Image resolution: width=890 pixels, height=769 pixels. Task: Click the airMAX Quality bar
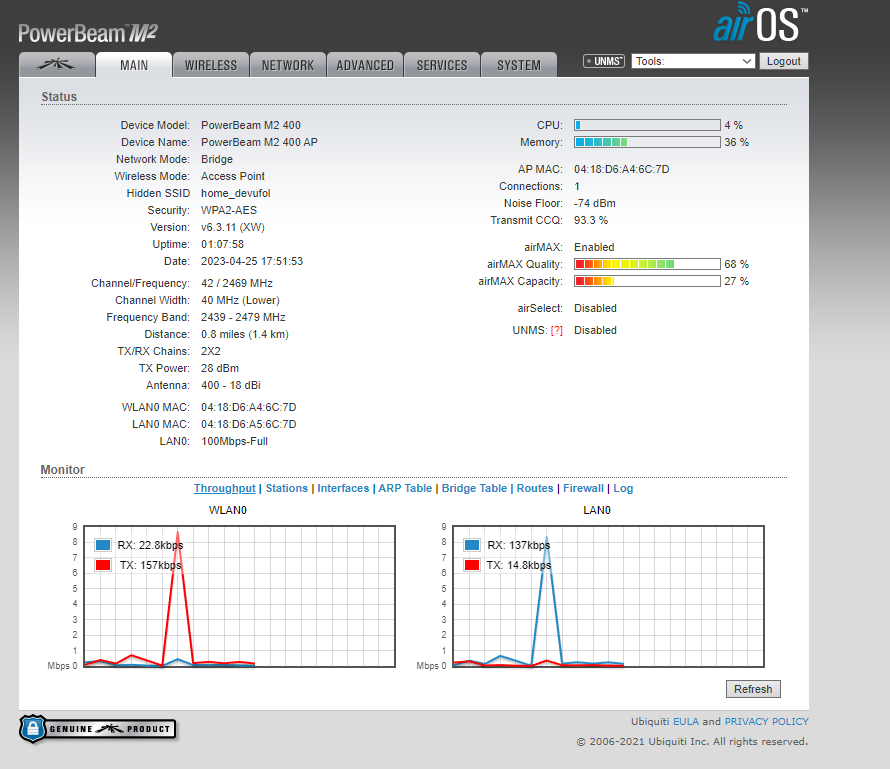click(x=647, y=264)
